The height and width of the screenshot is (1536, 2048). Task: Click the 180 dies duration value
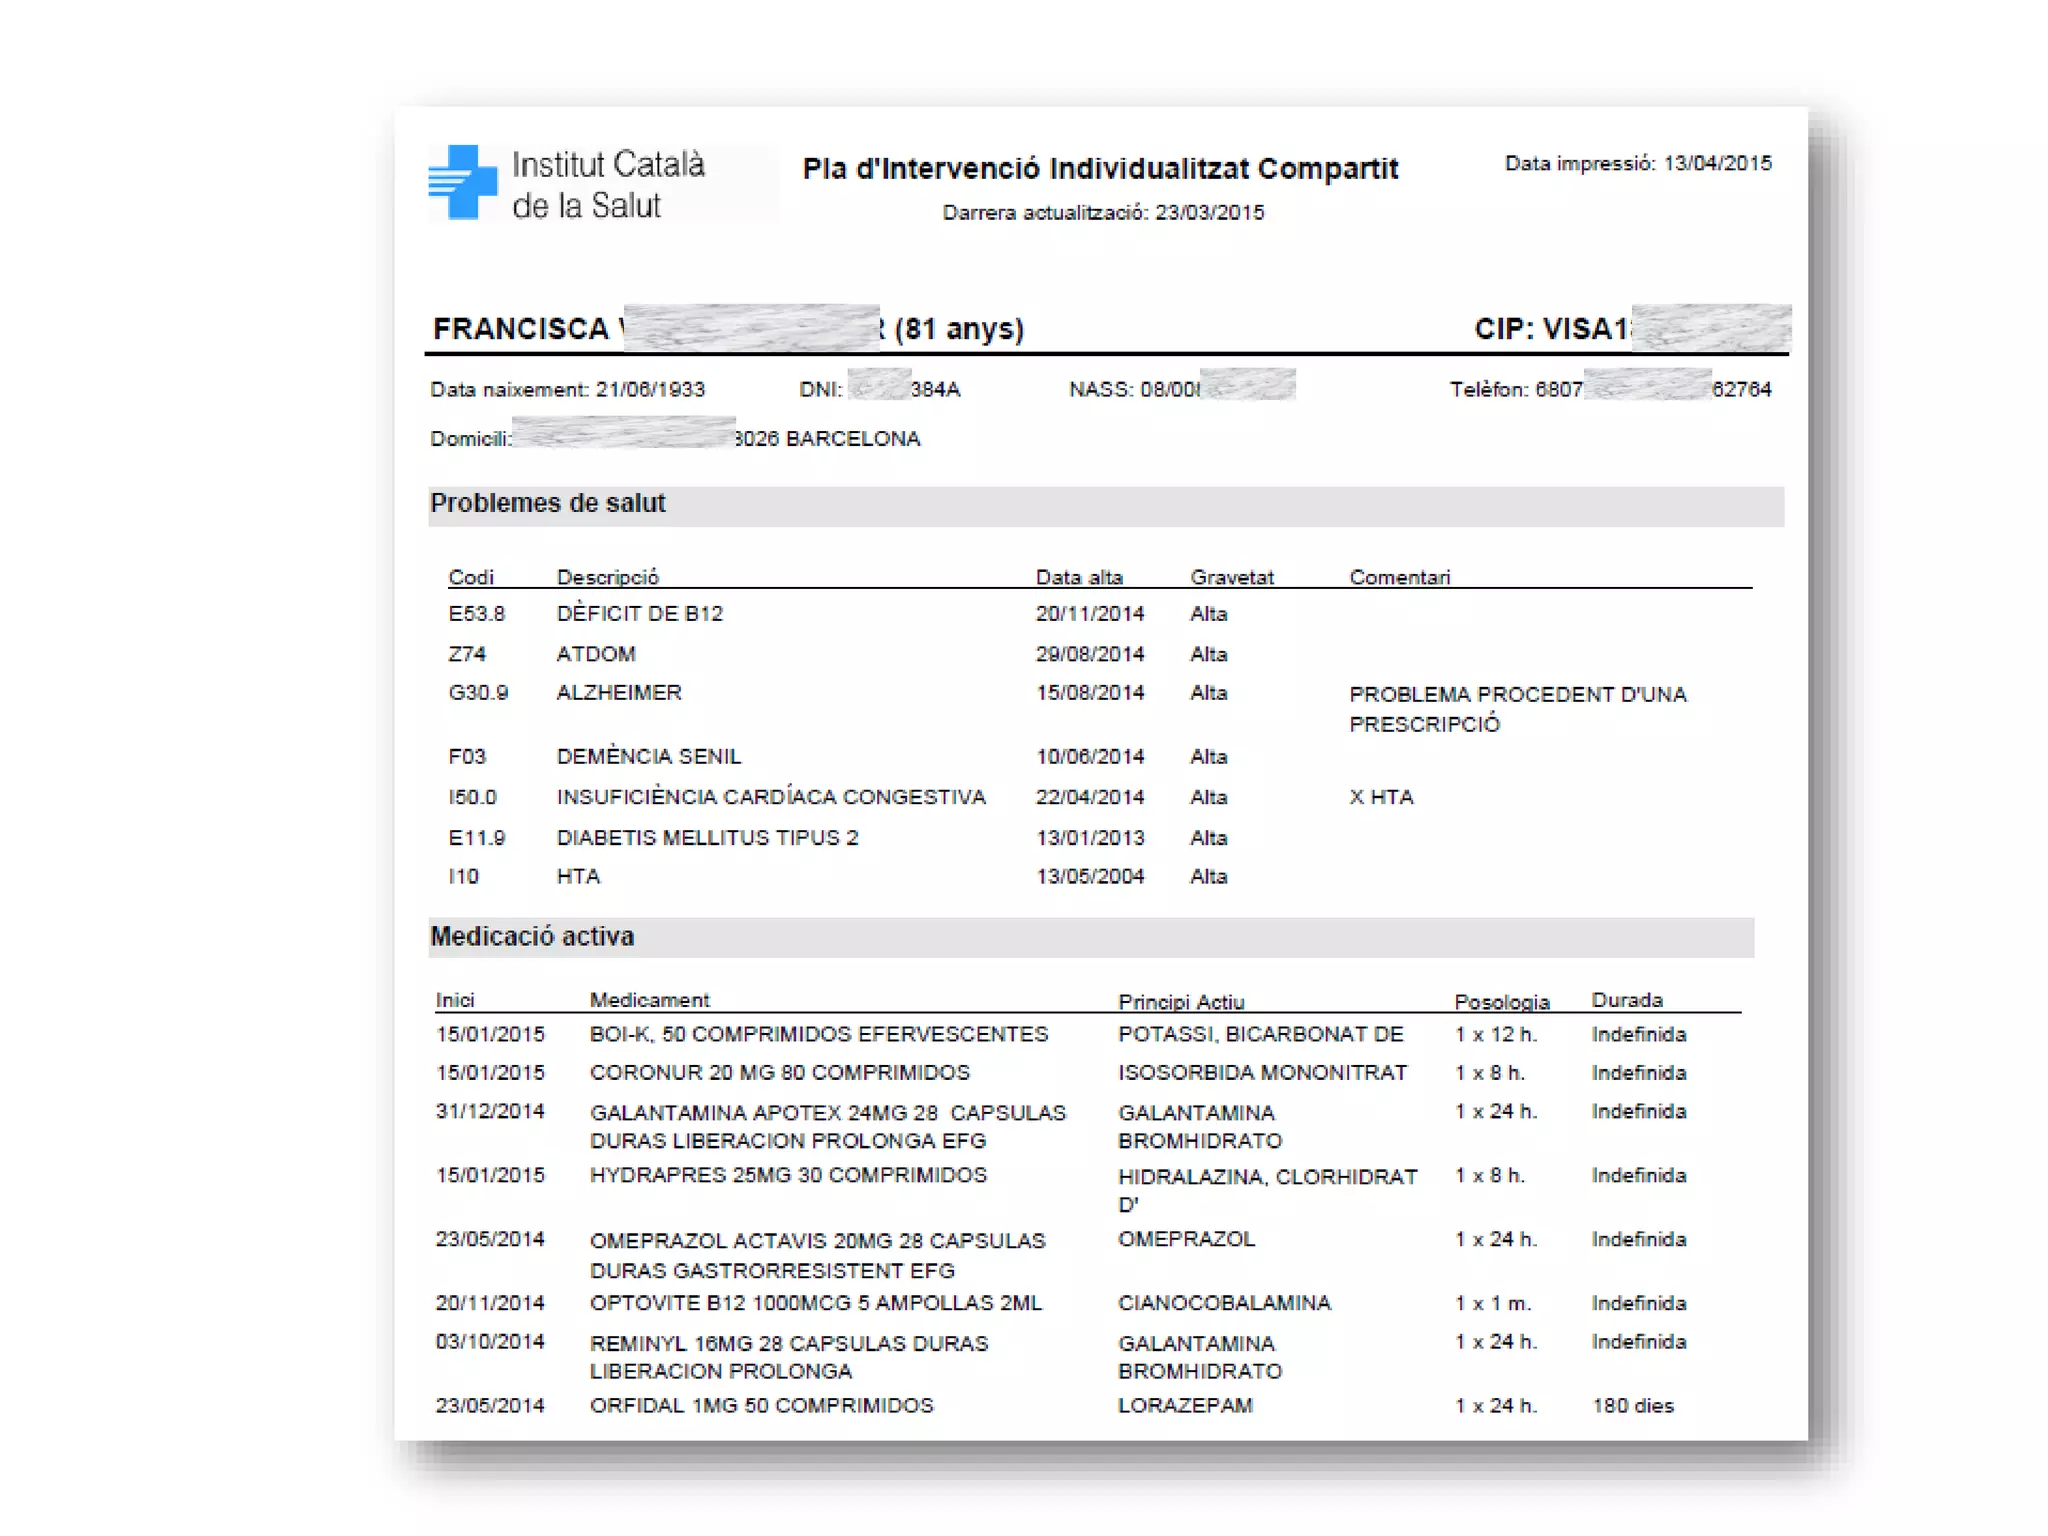tap(1632, 1405)
